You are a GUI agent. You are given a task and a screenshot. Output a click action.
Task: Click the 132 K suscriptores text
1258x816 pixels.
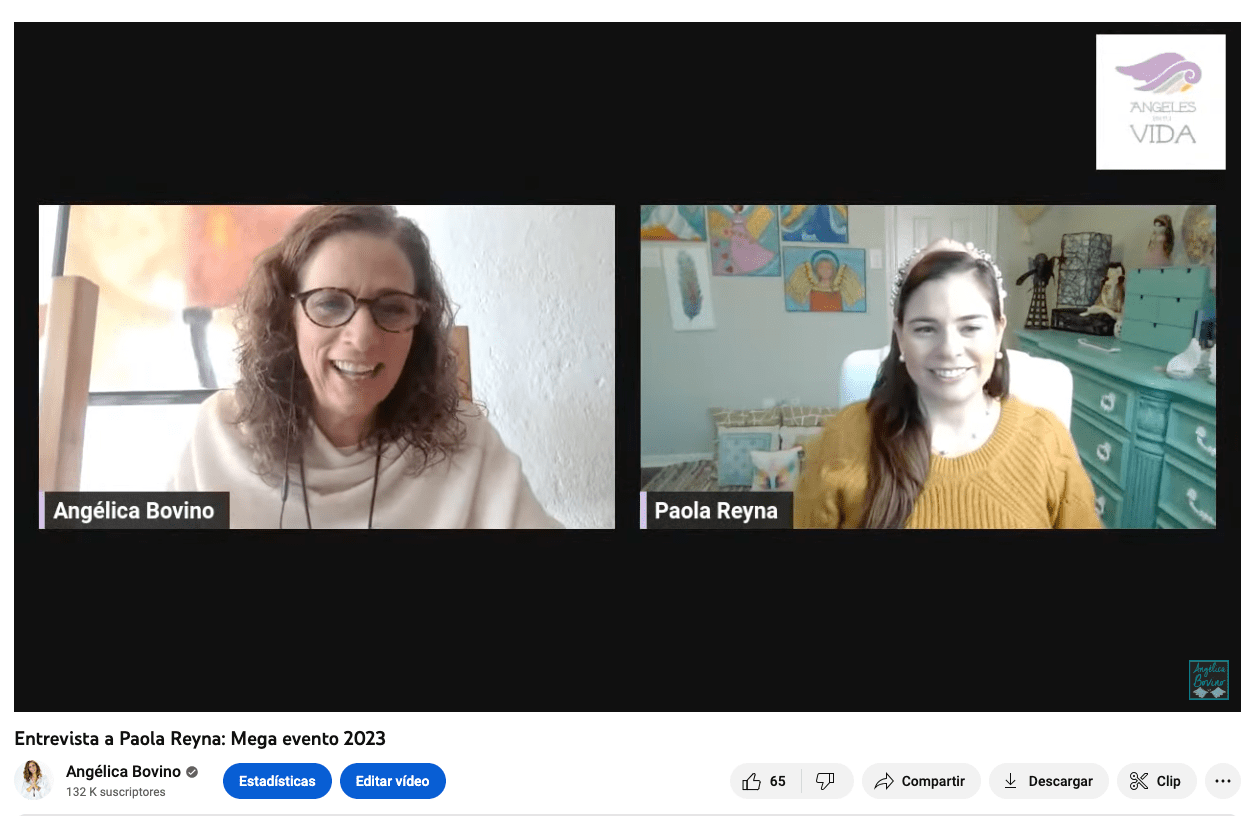pos(116,792)
